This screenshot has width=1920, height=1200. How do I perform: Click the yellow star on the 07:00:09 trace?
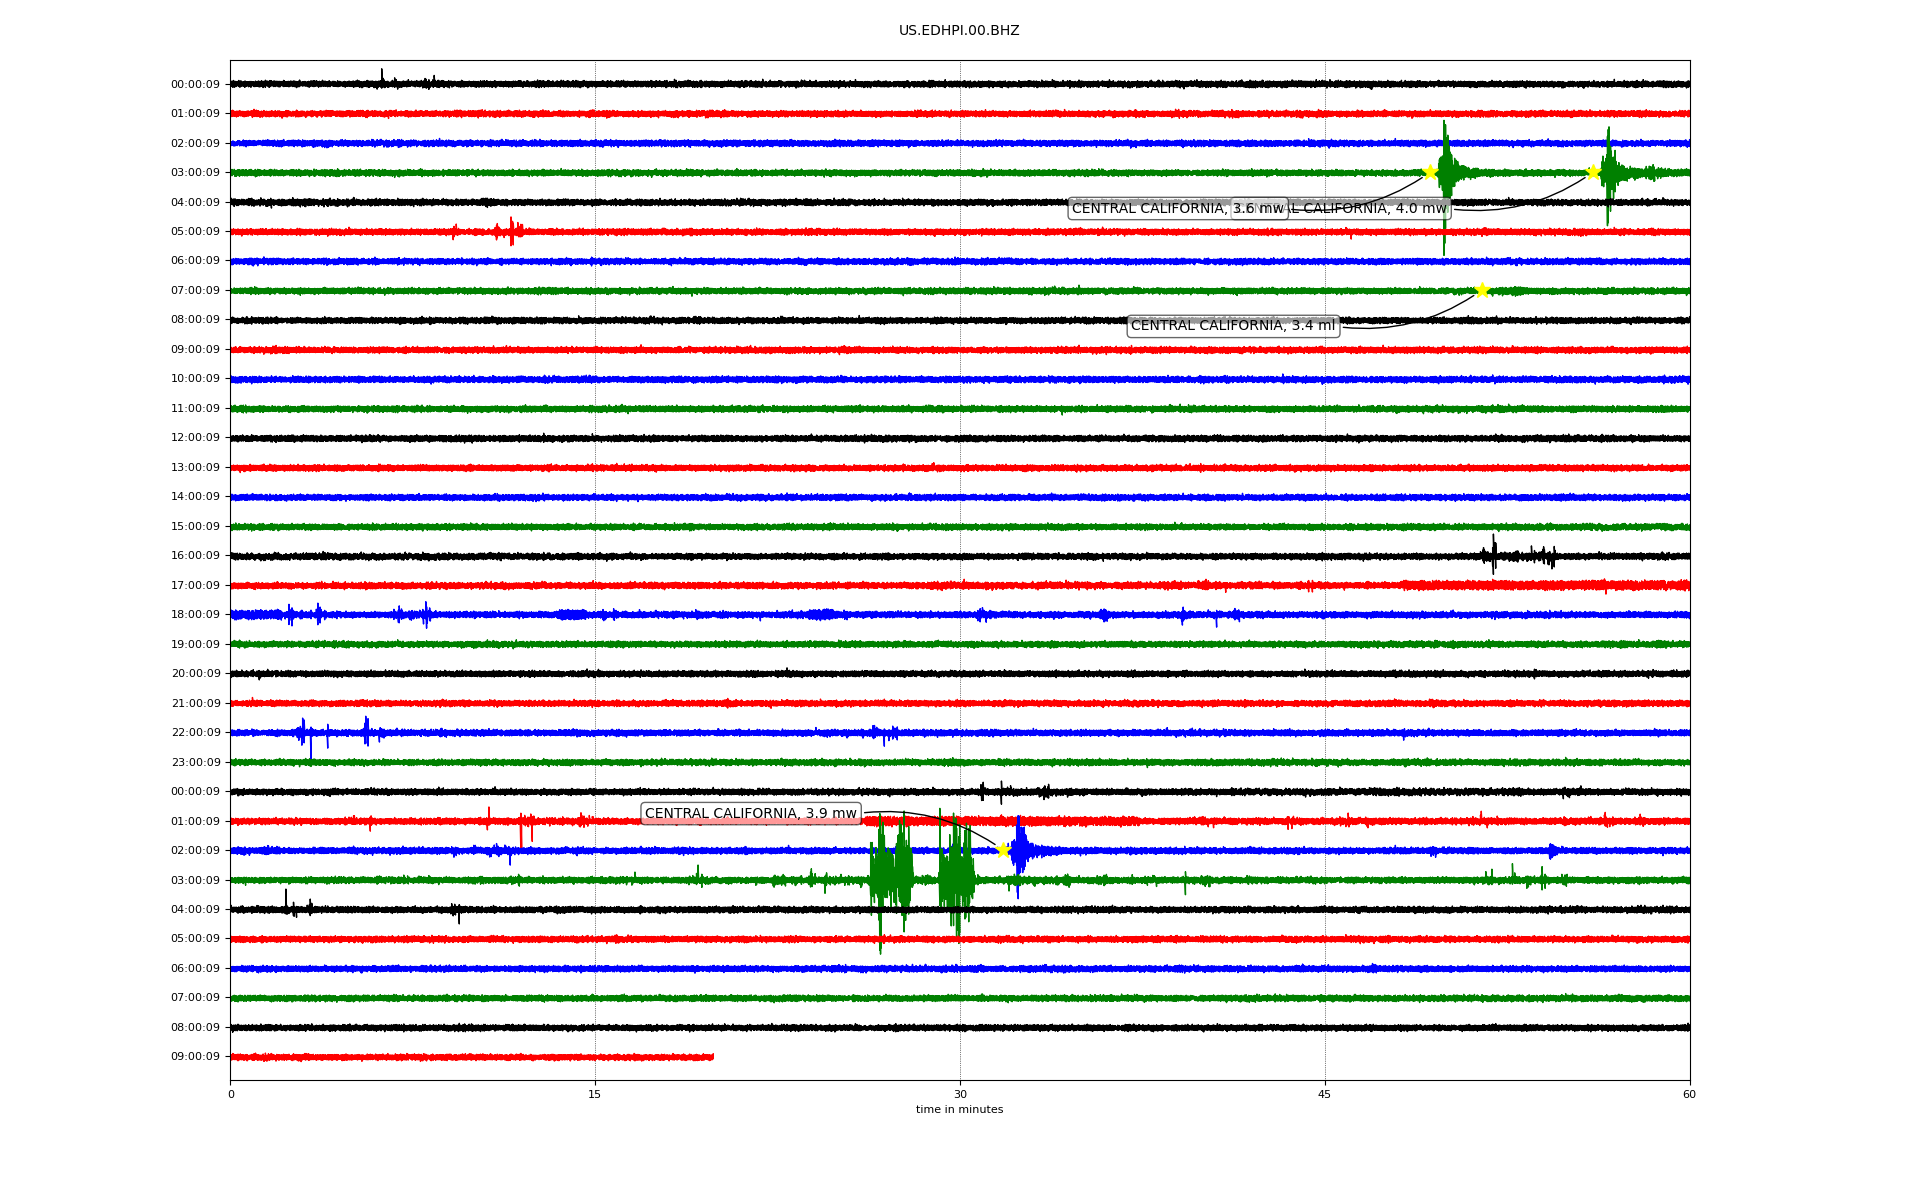point(1482,291)
